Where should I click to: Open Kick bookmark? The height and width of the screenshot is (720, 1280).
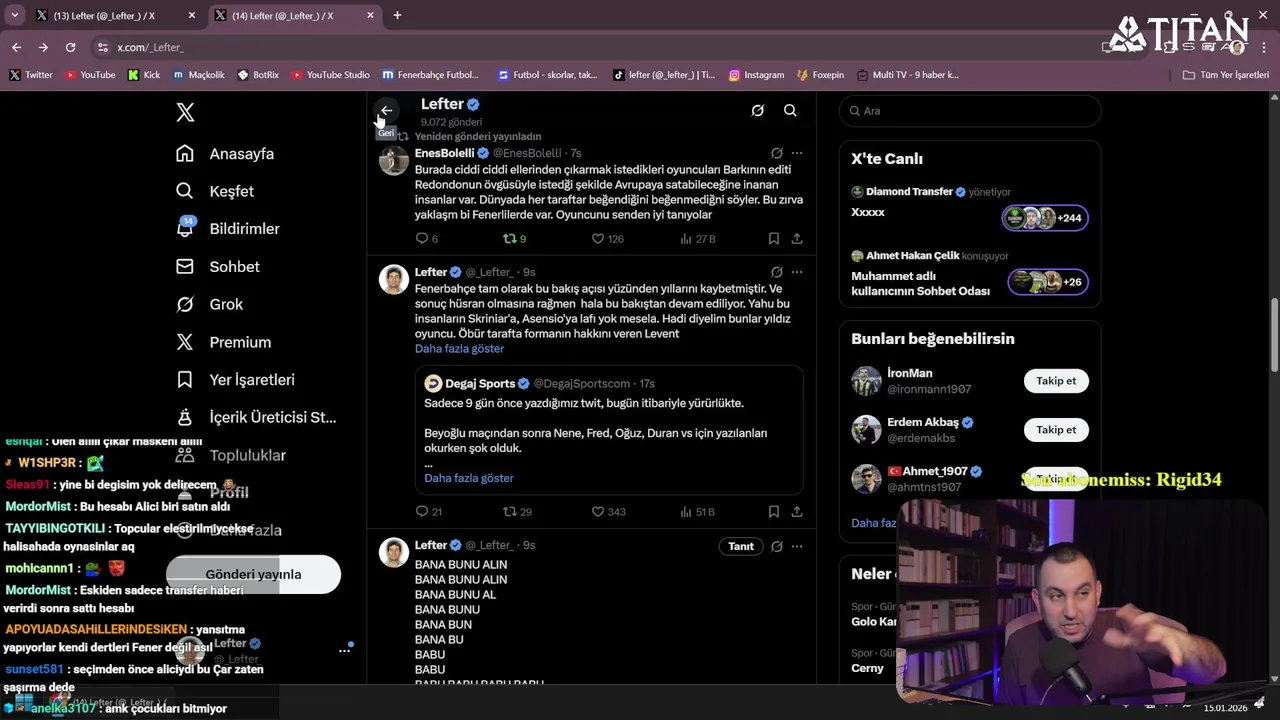pyautogui.click(x=144, y=75)
